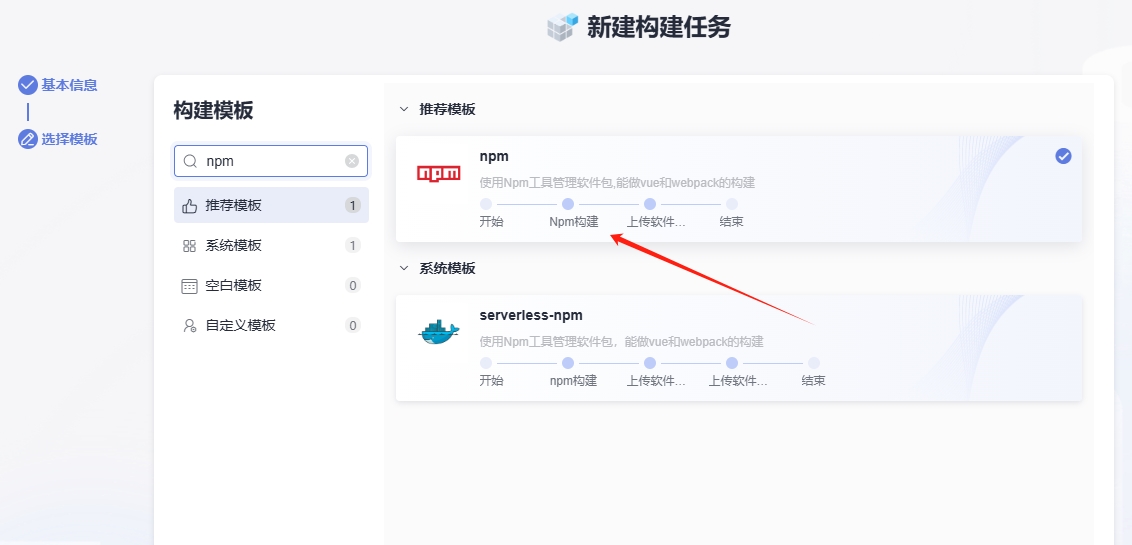
Task: Click the blank templates icon
Action: (x=190, y=286)
